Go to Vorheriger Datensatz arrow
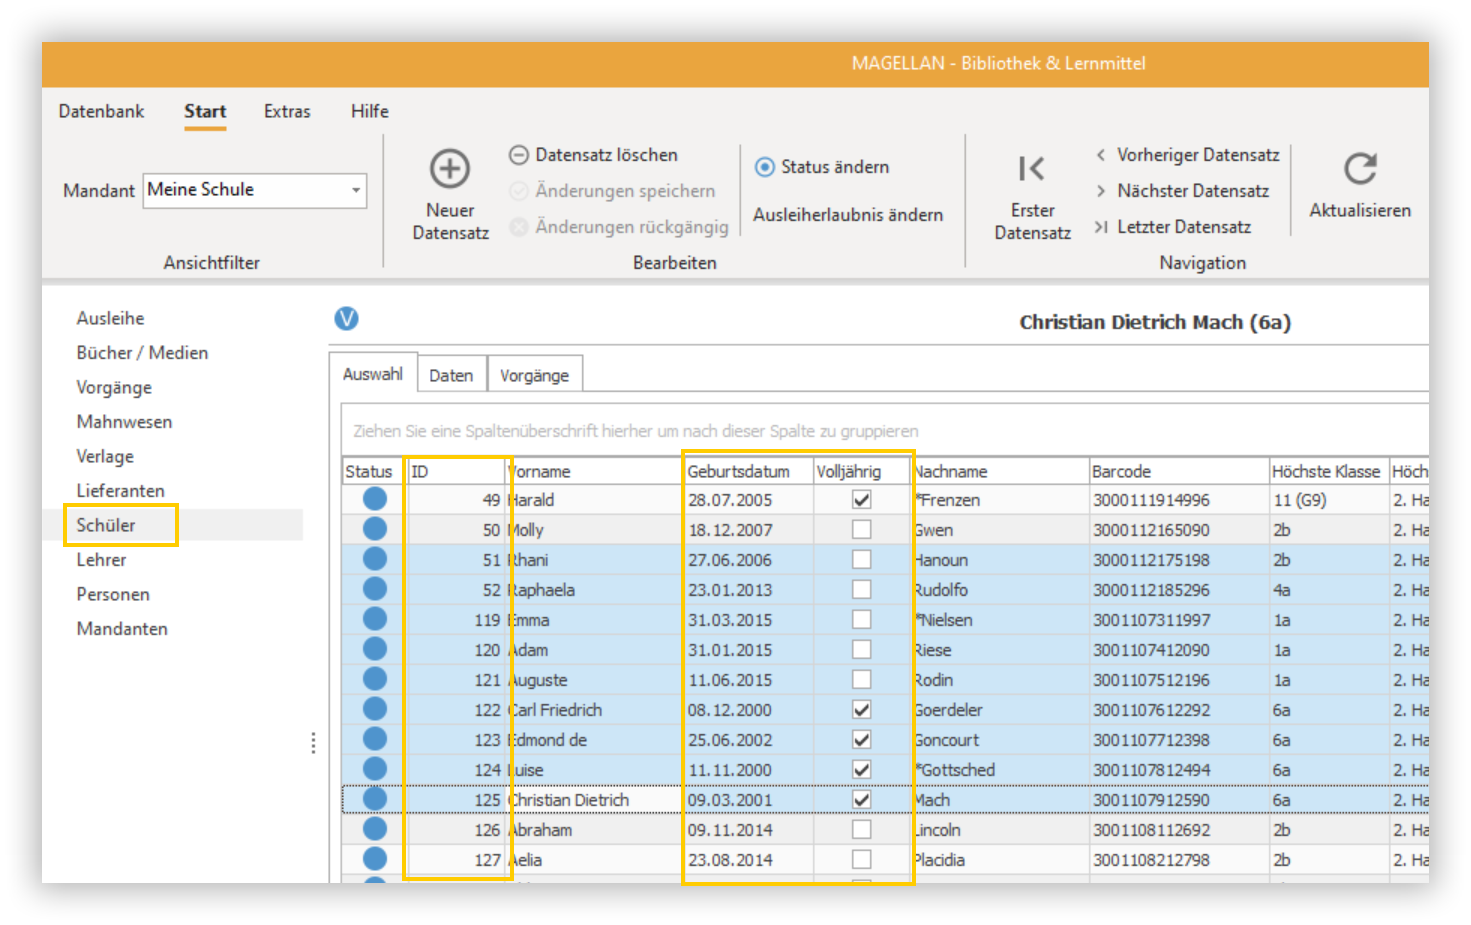The width and height of the screenshot is (1471, 925). (1100, 155)
